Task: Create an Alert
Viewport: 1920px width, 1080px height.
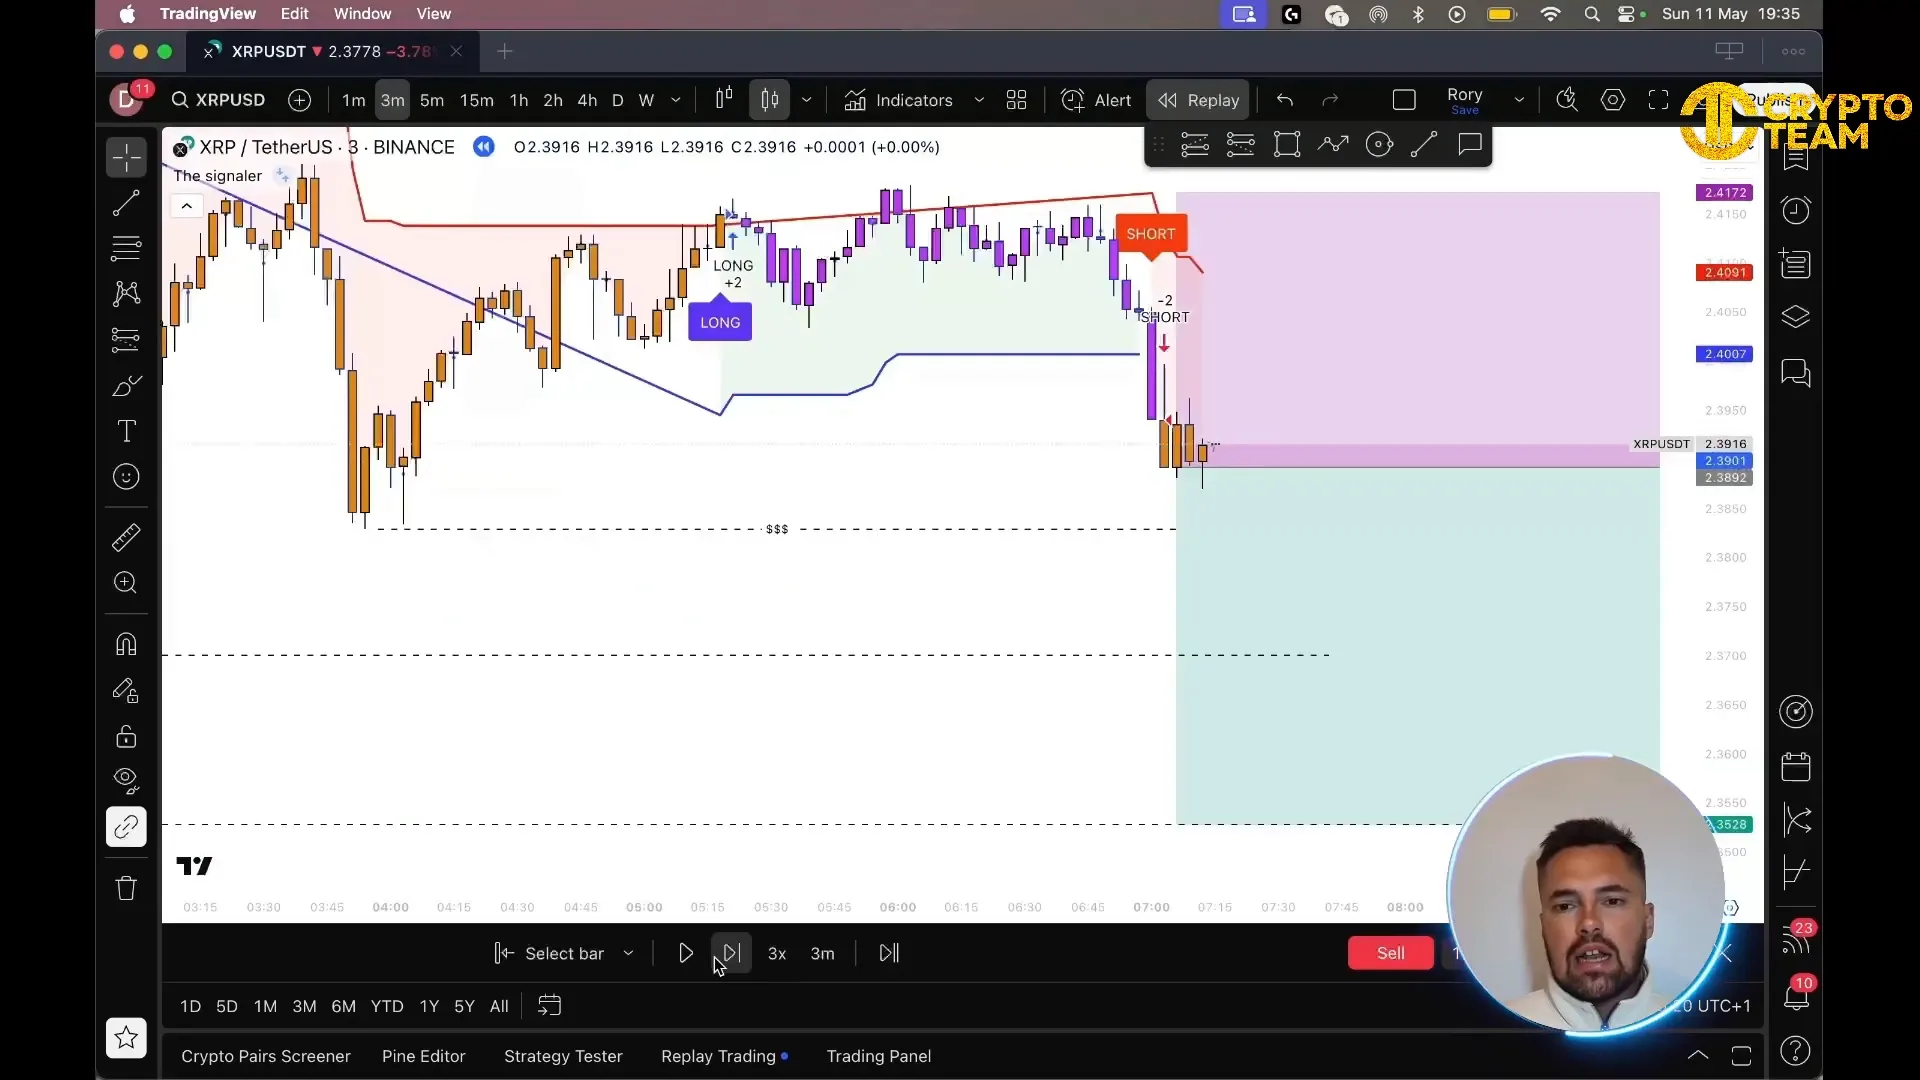Action: pyautogui.click(x=1096, y=100)
